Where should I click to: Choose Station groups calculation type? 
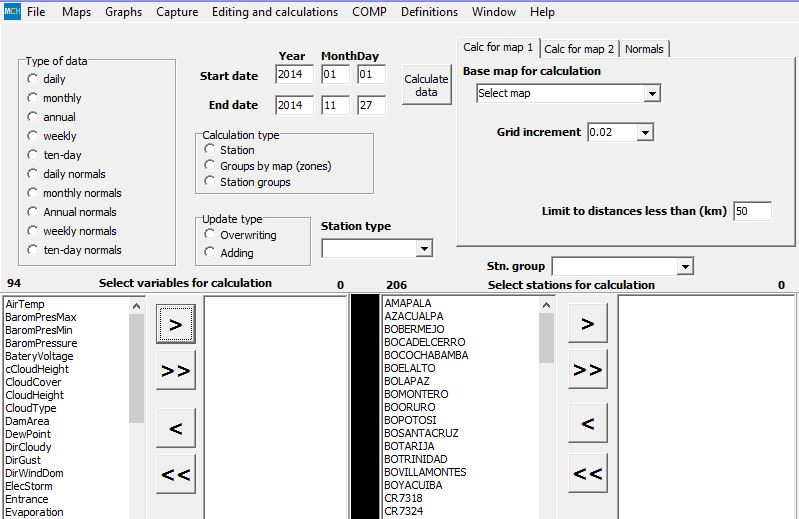click(210, 182)
